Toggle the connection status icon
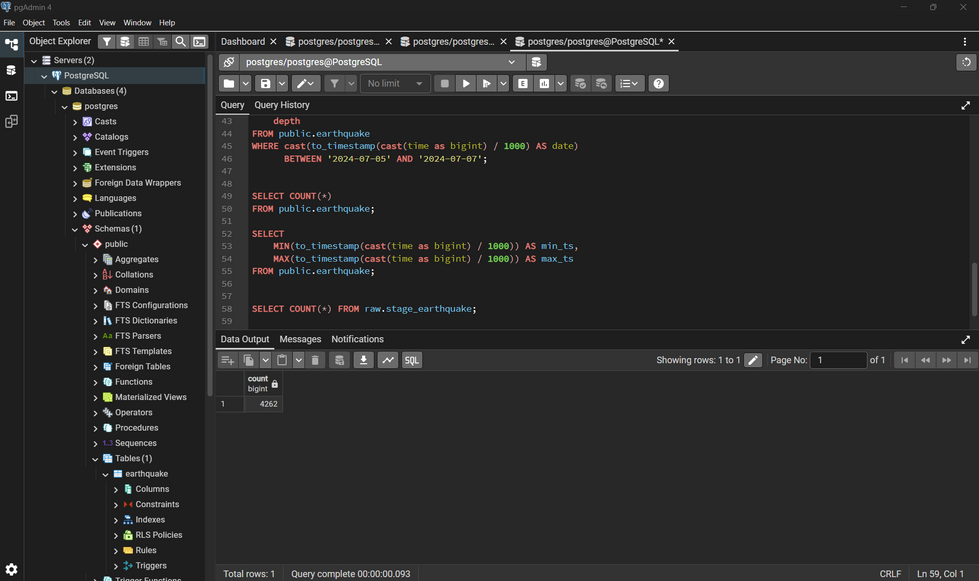The image size is (979, 581). [x=229, y=62]
